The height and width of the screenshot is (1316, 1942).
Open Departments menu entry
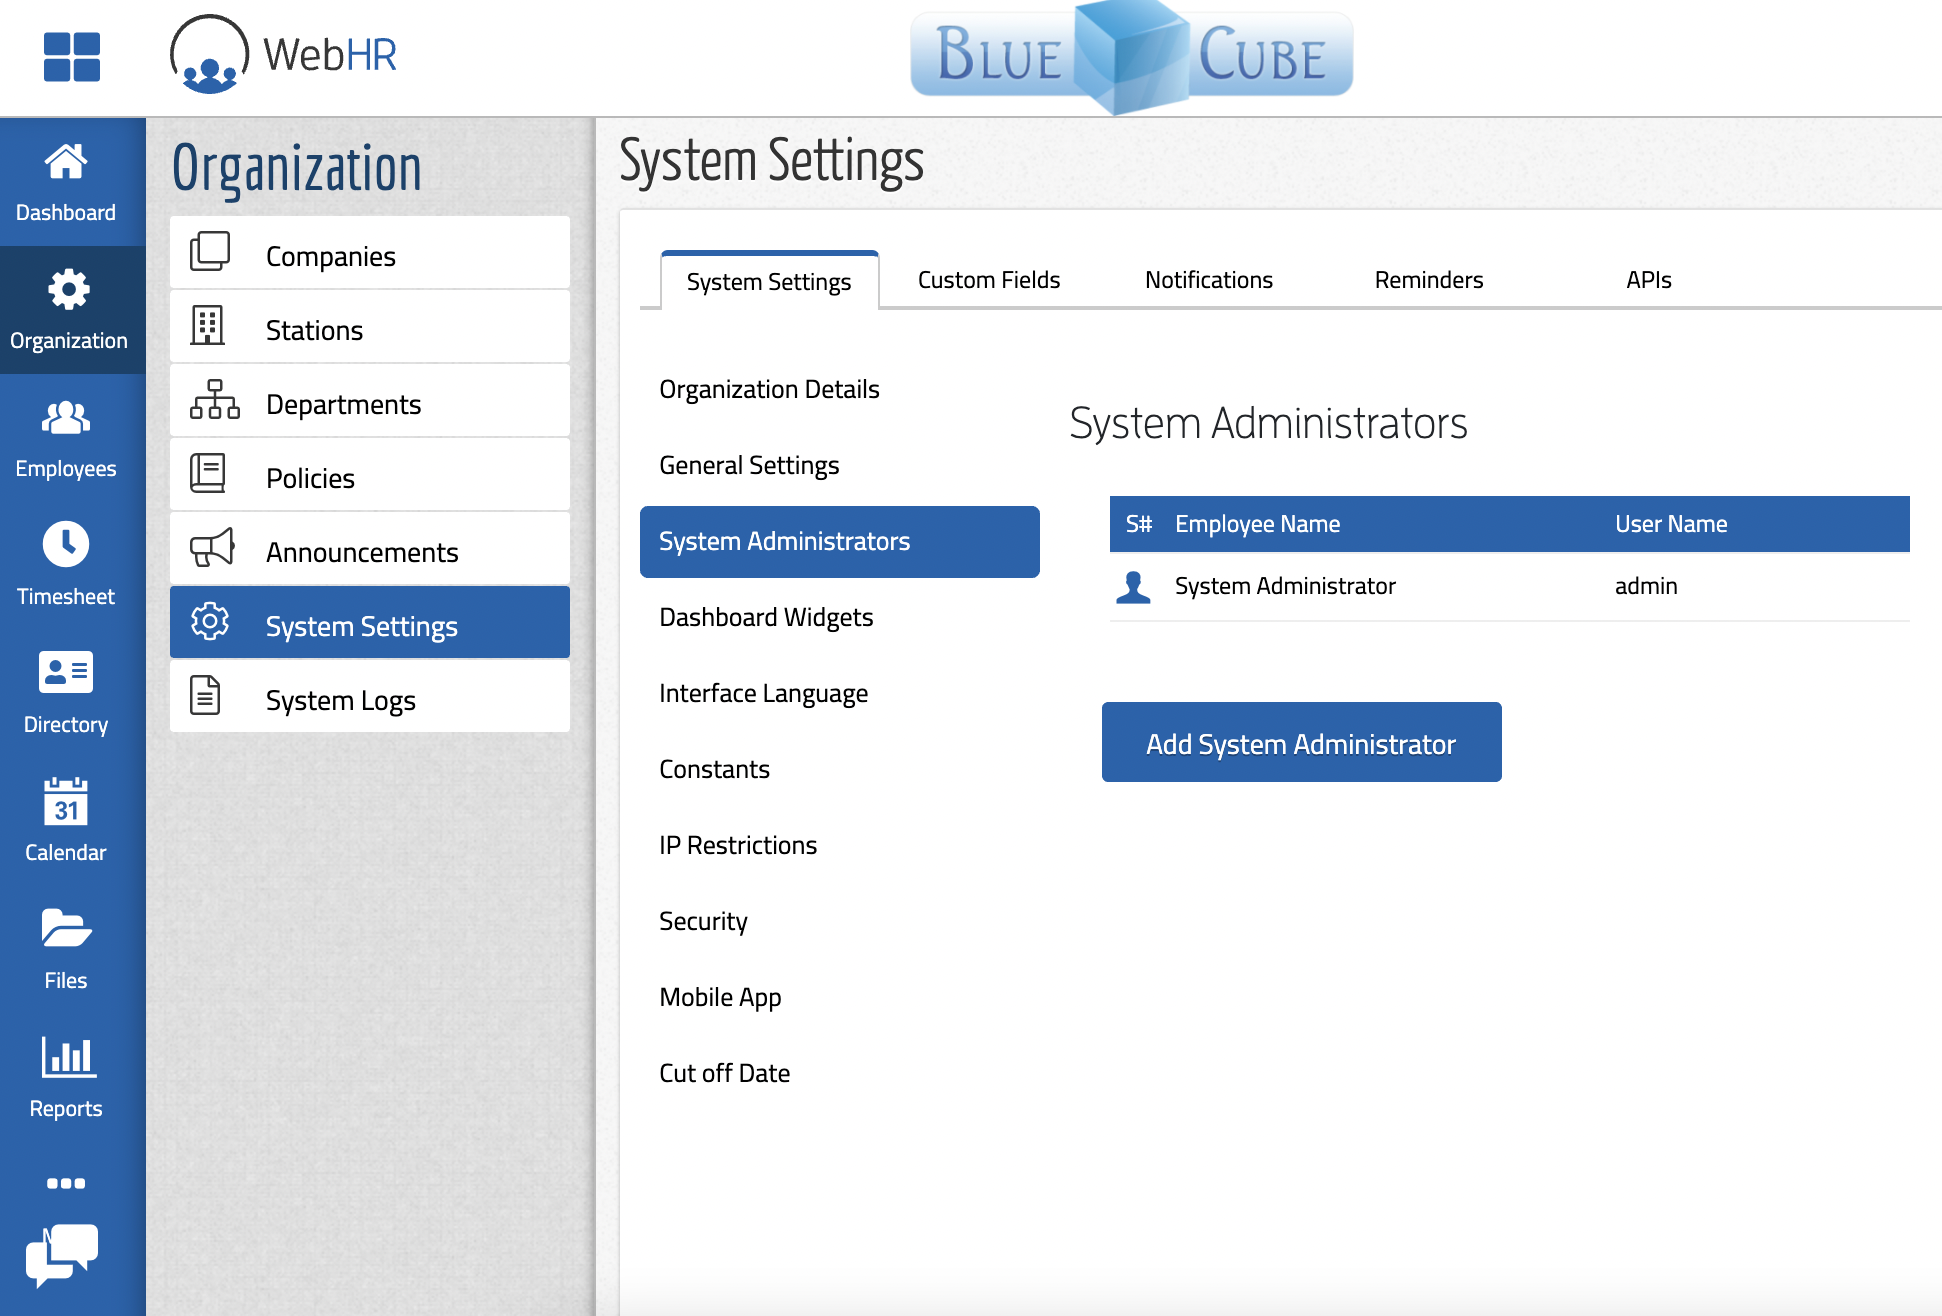click(370, 401)
